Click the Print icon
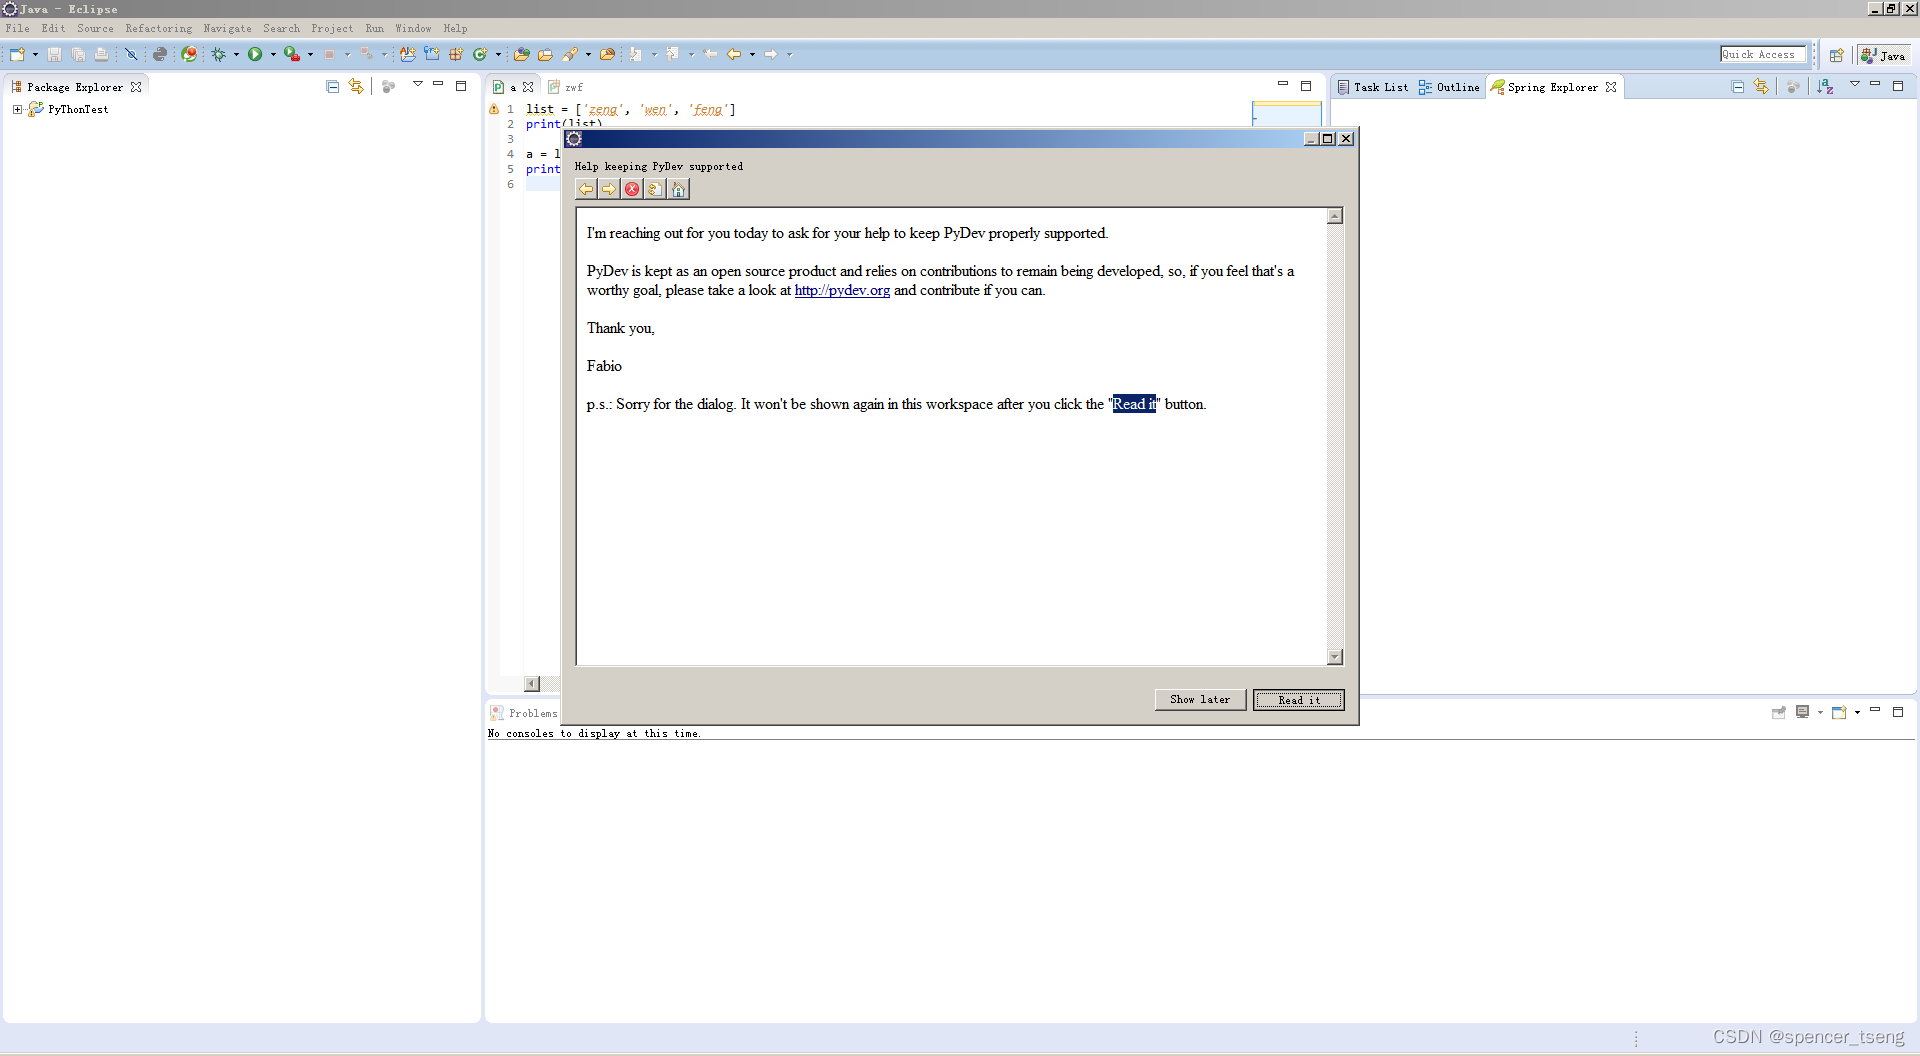The height and width of the screenshot is (1056, 1920). (x=101, y=55)
